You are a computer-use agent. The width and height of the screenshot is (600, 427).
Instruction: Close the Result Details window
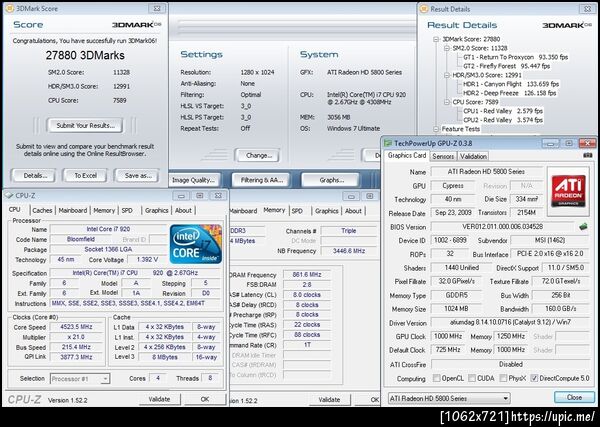[587, 8]
